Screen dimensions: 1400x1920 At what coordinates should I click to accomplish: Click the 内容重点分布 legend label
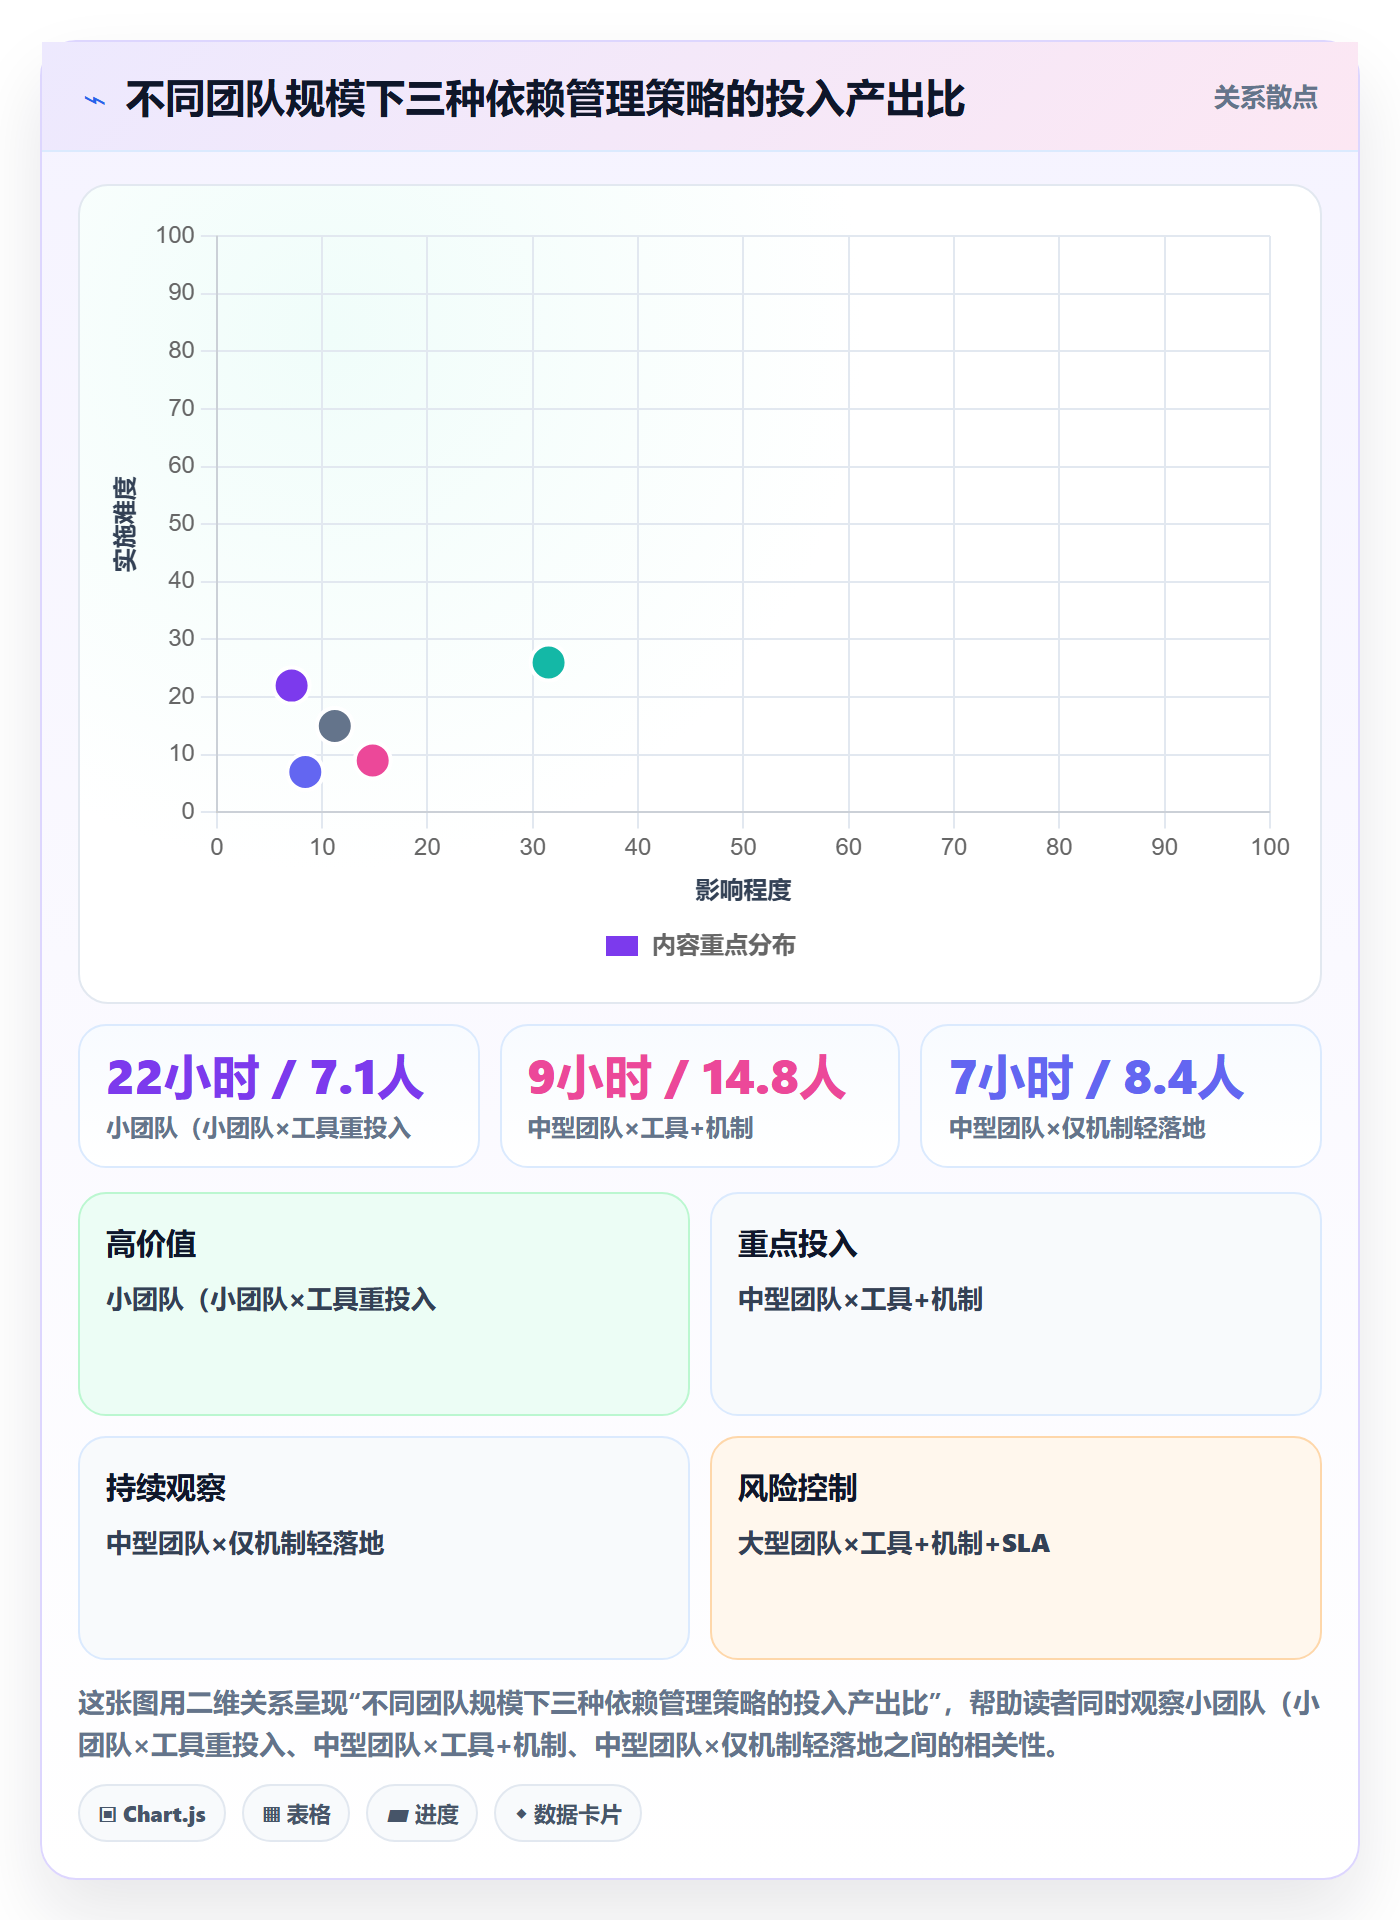[x=723, y=946]
